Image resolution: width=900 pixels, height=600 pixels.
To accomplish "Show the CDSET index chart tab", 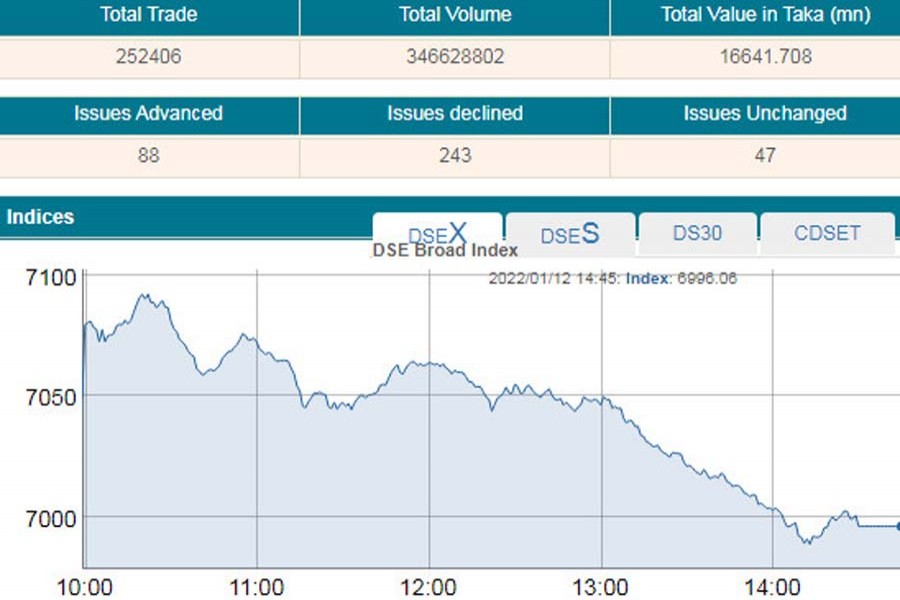I will (x=826, y=234).
